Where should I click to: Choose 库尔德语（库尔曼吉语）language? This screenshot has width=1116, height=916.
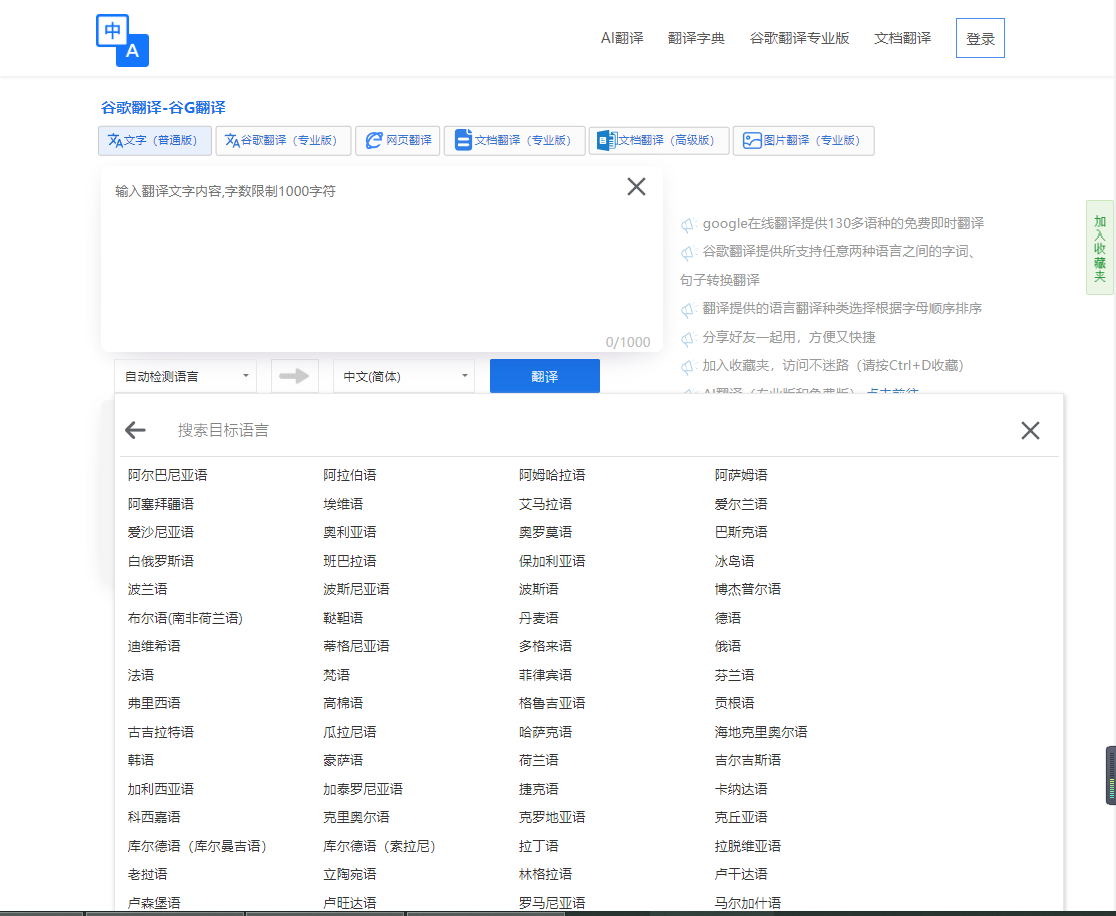pos(197,846)
